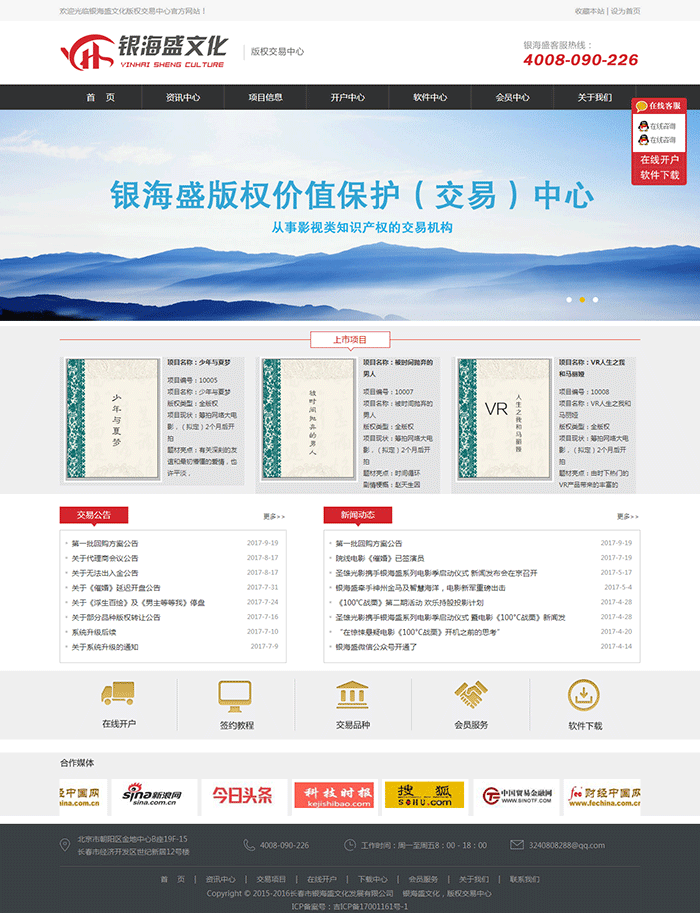This screenshot has height=913, width=700.
Task: Open the 科技时报 media logo
Action: tap(335, 797)
